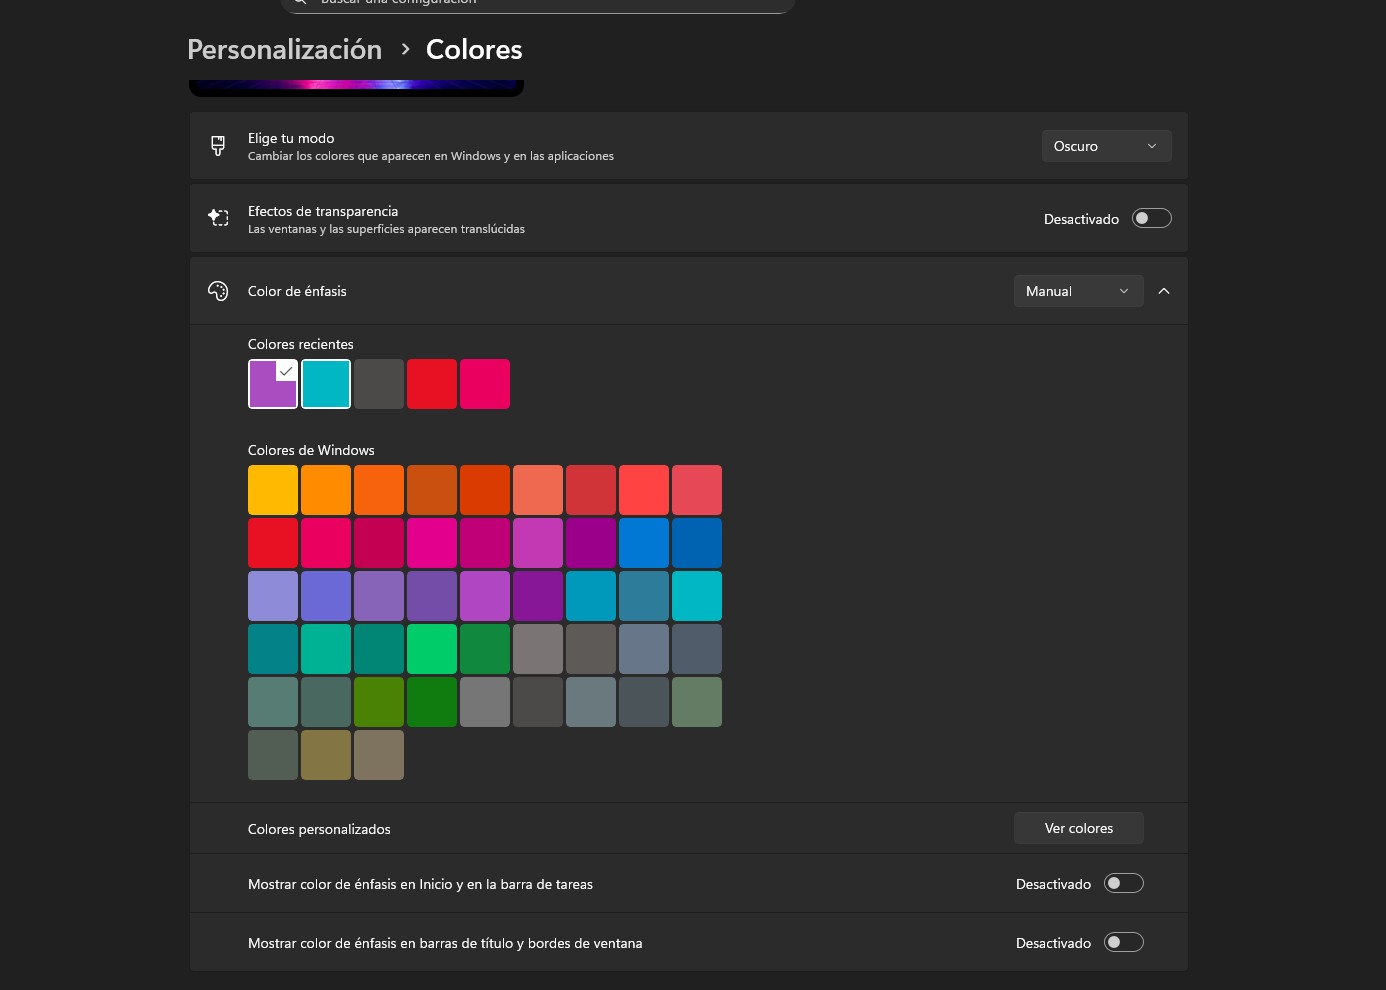This screenshot has width=1386, height=990.
Task: Collapse the Color de énfasis section
Action: click(1164, 291)
